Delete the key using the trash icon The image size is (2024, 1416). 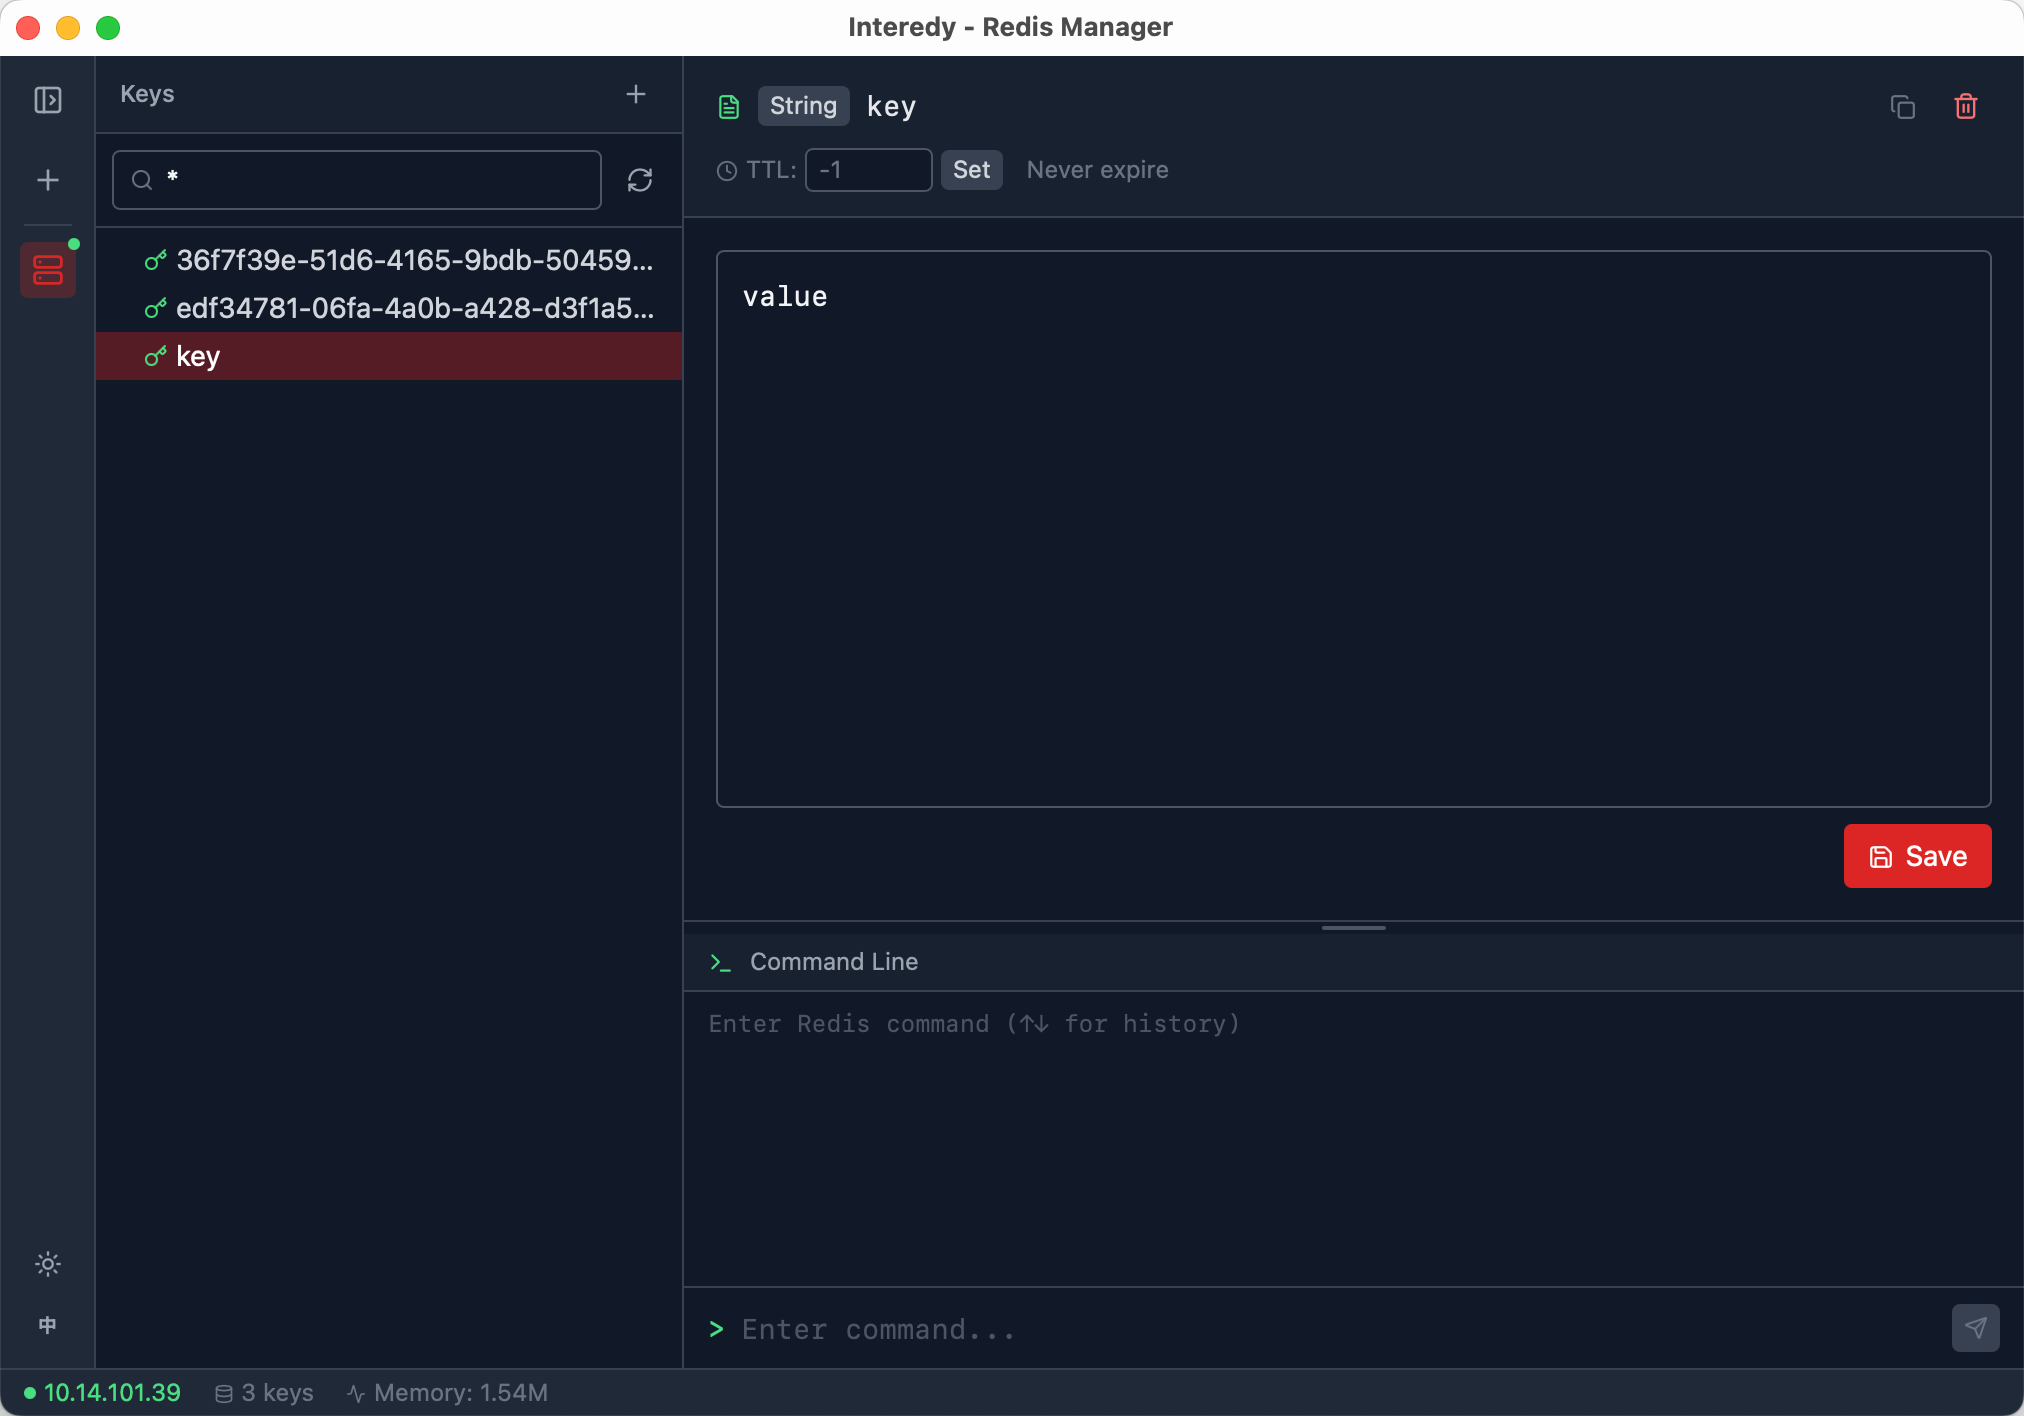tap(1965, 106)
